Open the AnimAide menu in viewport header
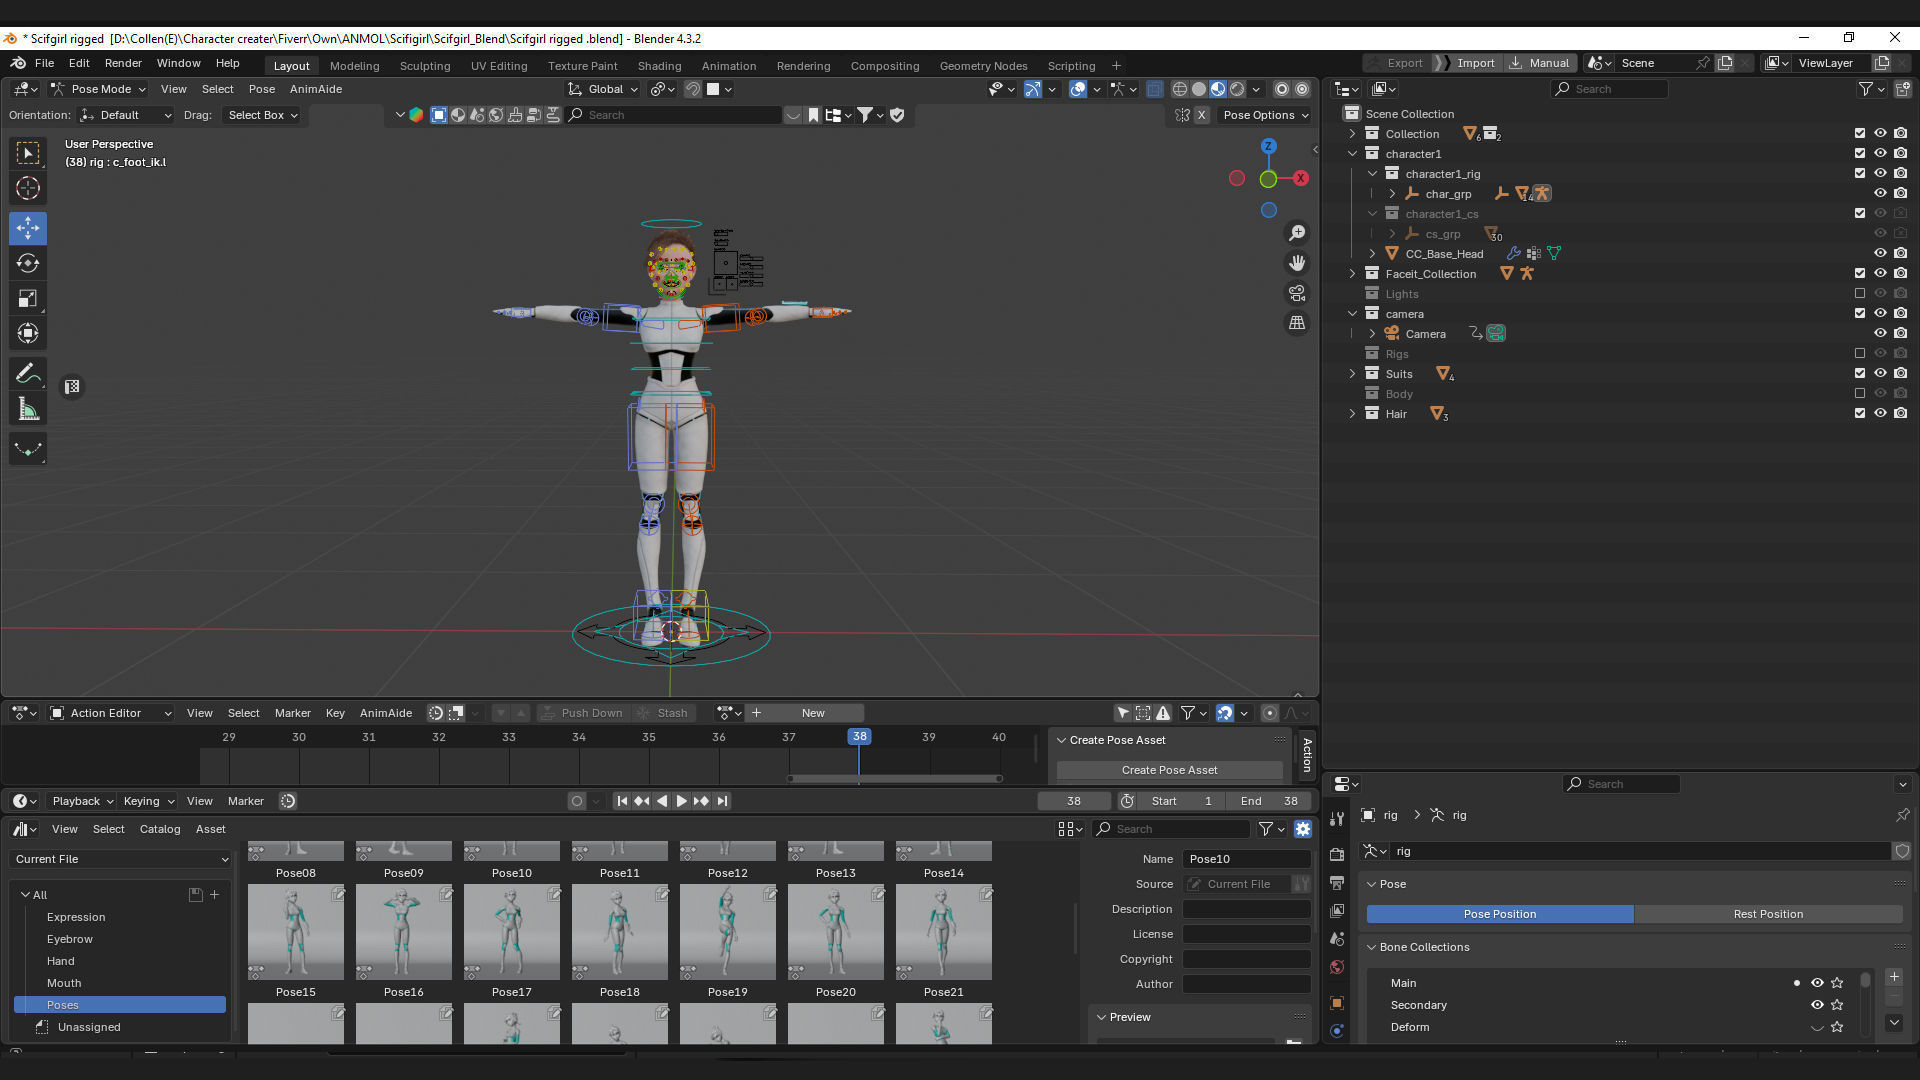The width and height of the screenshot is (1920, 1080). (316, 89)
